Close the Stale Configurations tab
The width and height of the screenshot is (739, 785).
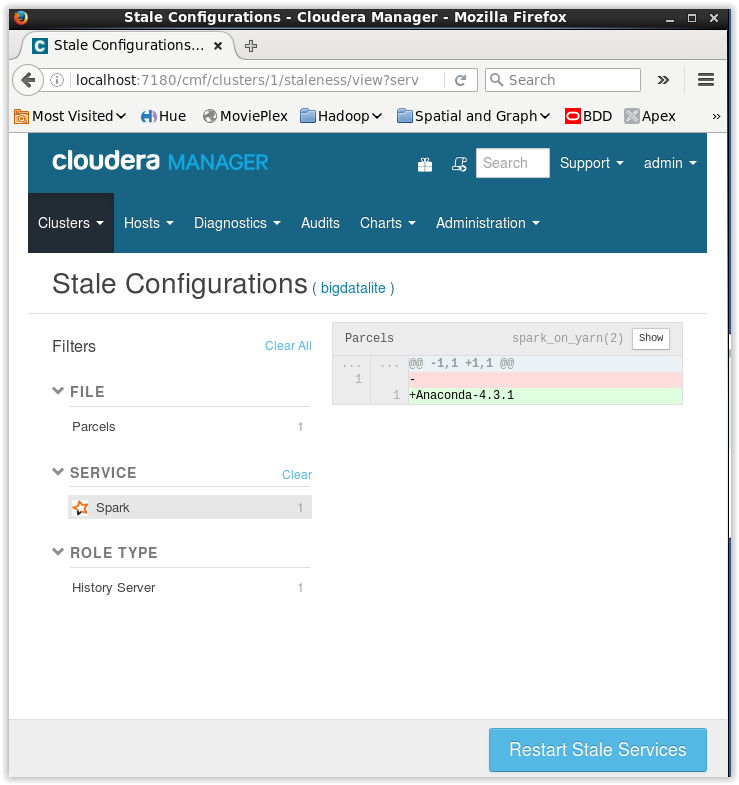[218, 46]
